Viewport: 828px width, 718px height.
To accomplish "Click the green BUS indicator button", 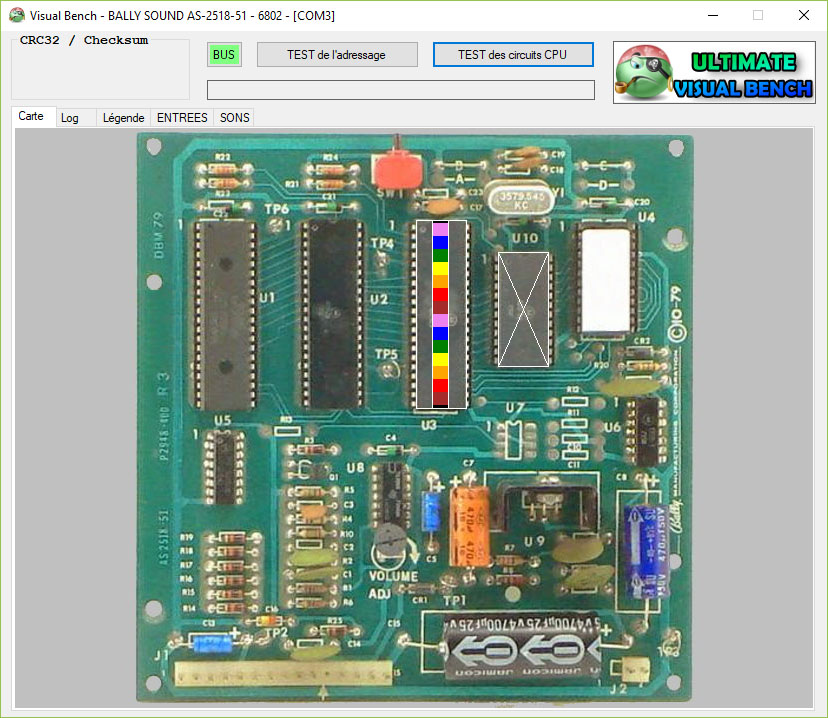I will point(224,55).
